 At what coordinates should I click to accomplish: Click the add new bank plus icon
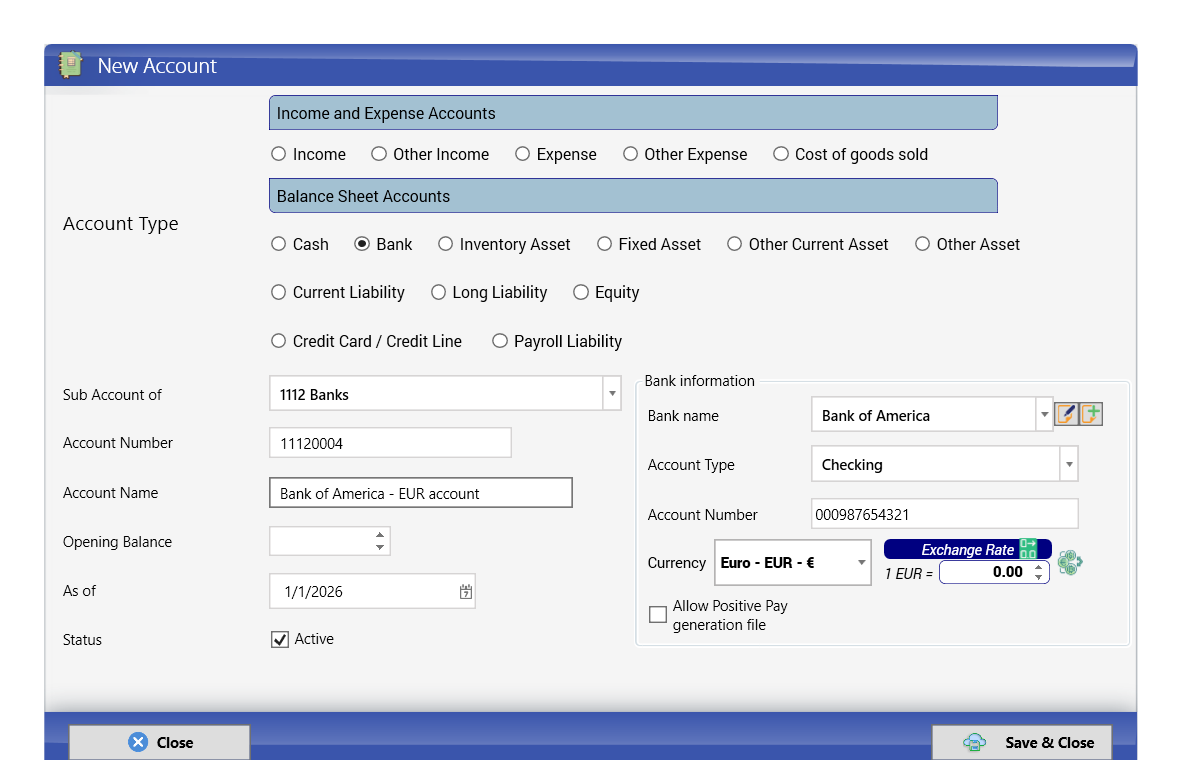(1091, 414)
